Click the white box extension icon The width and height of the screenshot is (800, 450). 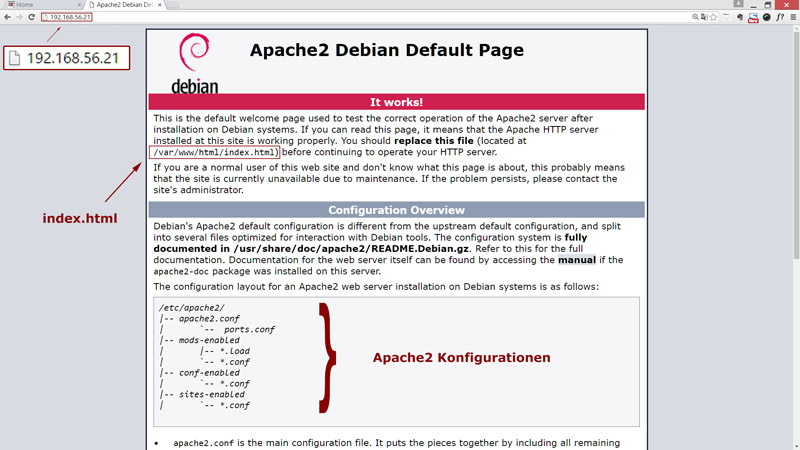pos(726,17)
